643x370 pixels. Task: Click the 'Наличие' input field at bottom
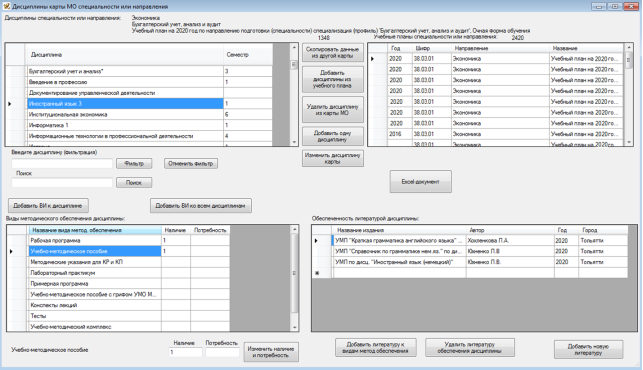[185, 352]
